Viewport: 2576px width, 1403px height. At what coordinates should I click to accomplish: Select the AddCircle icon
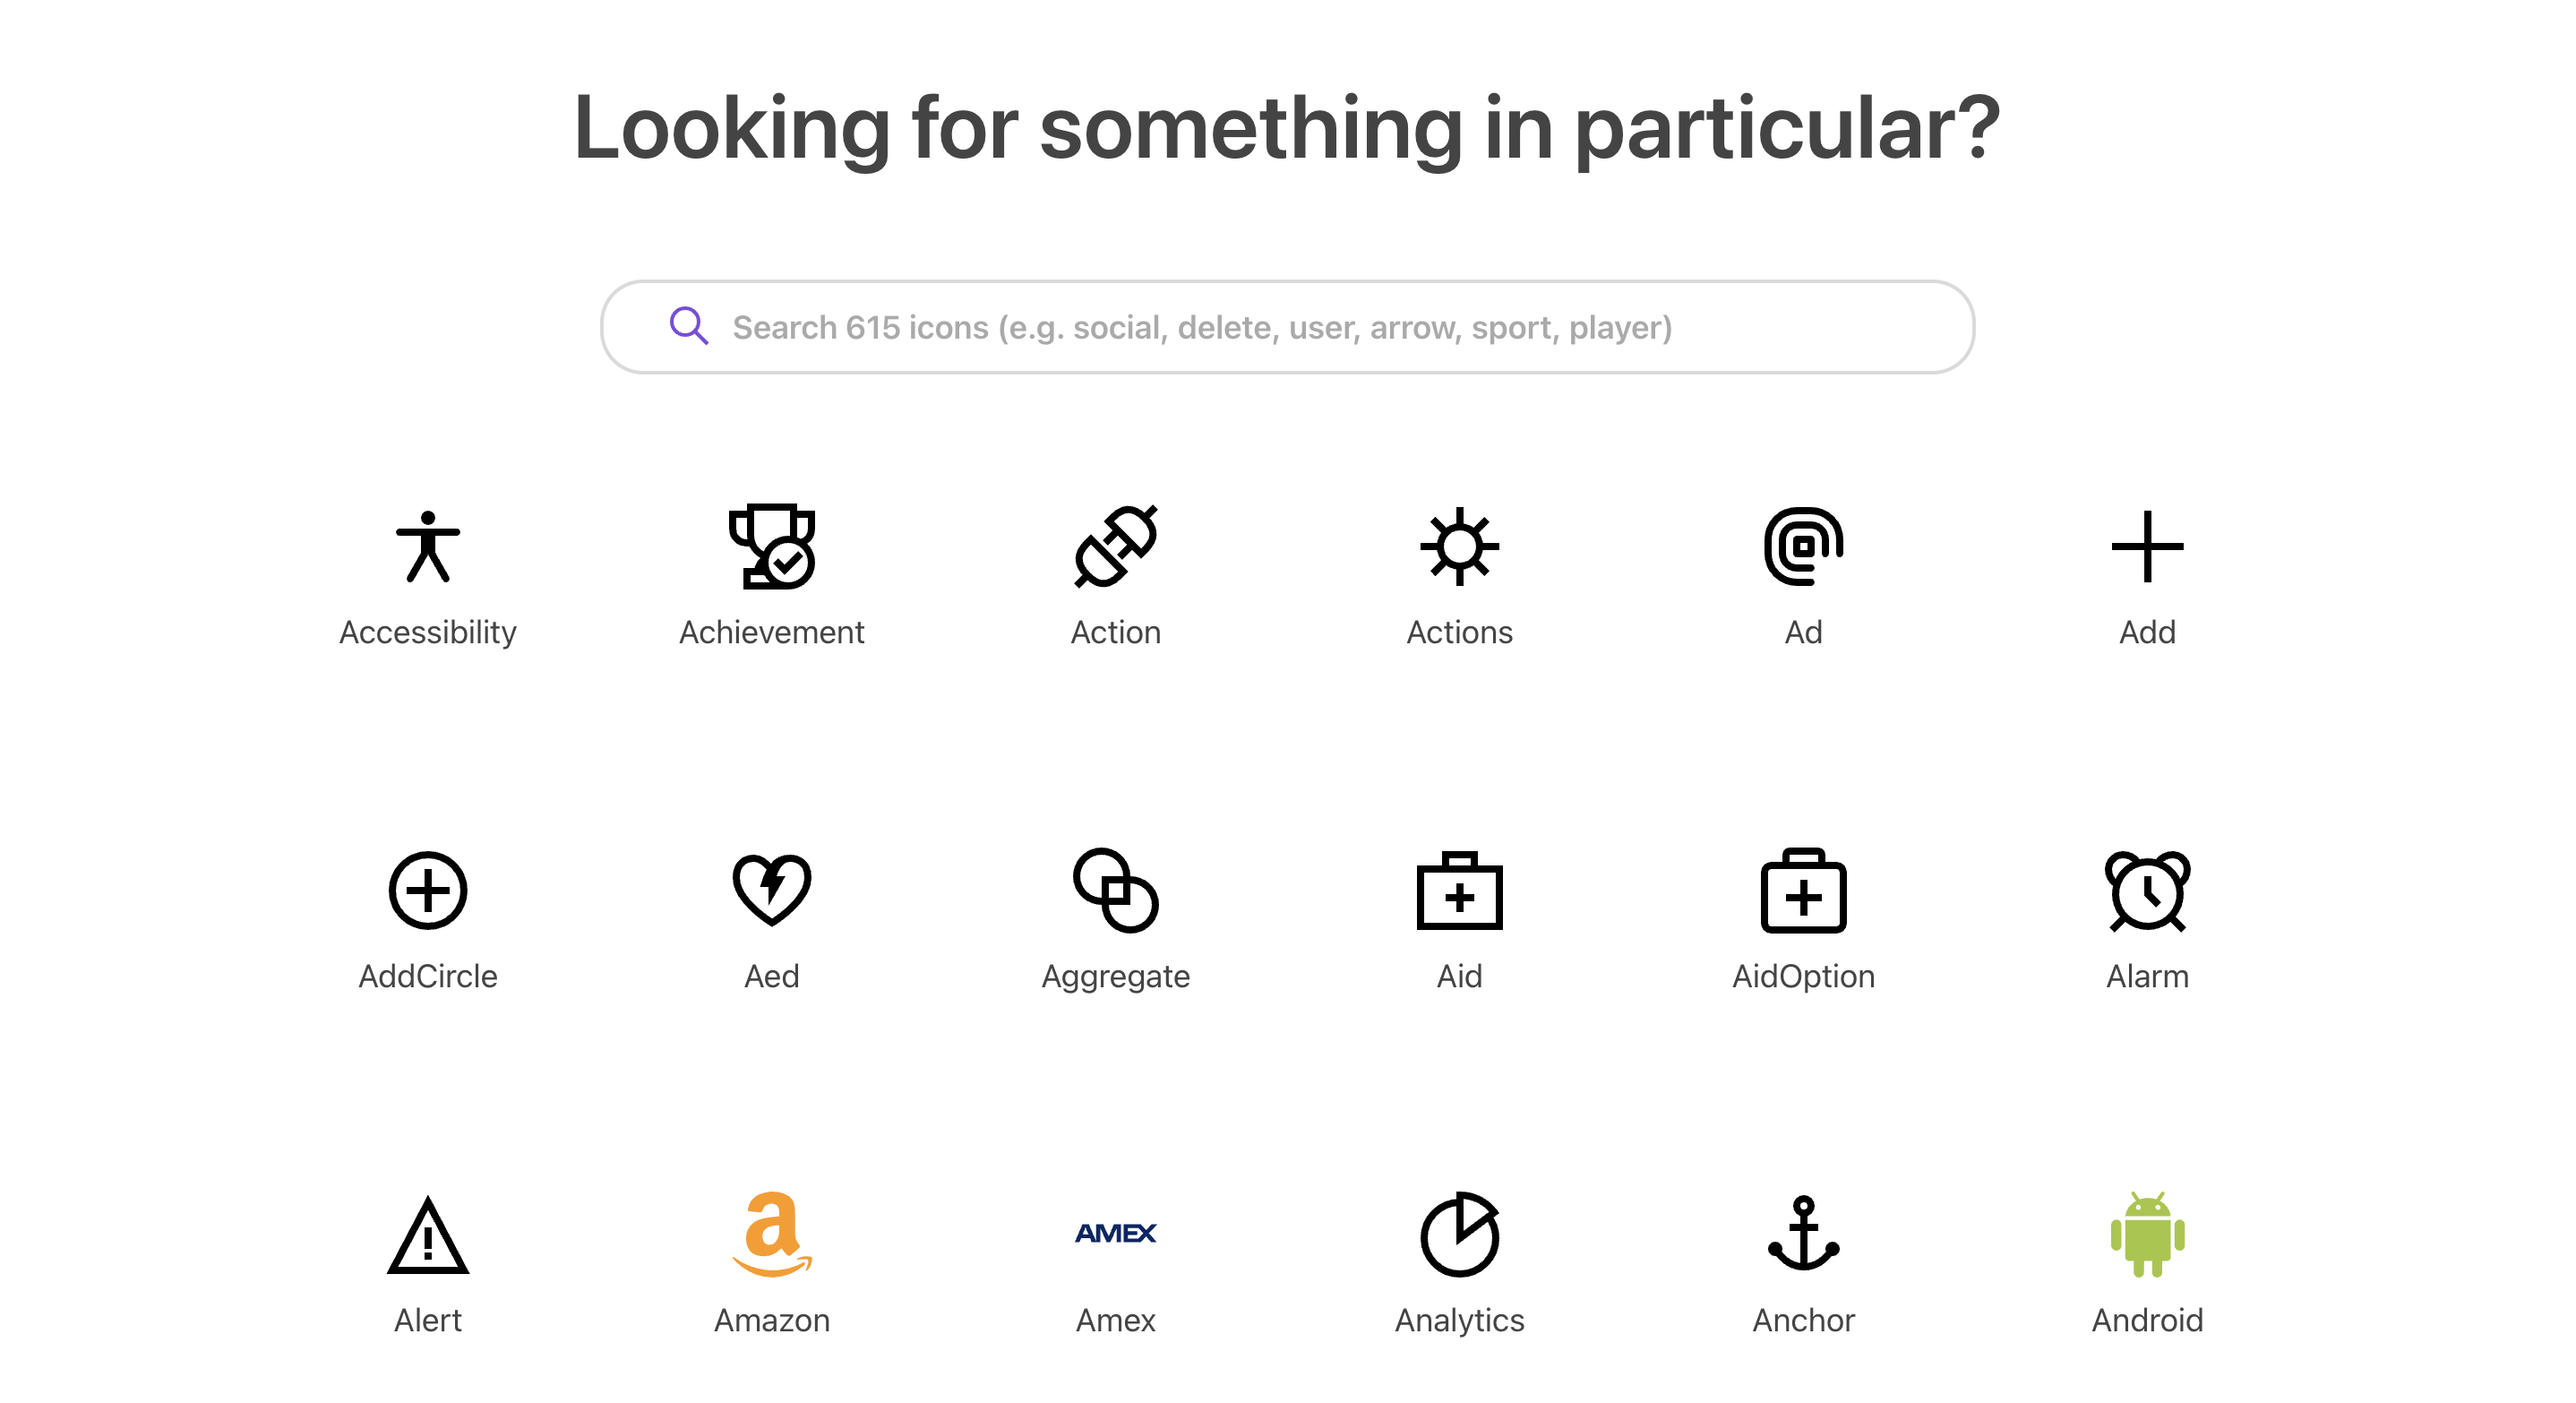[428, 890]
